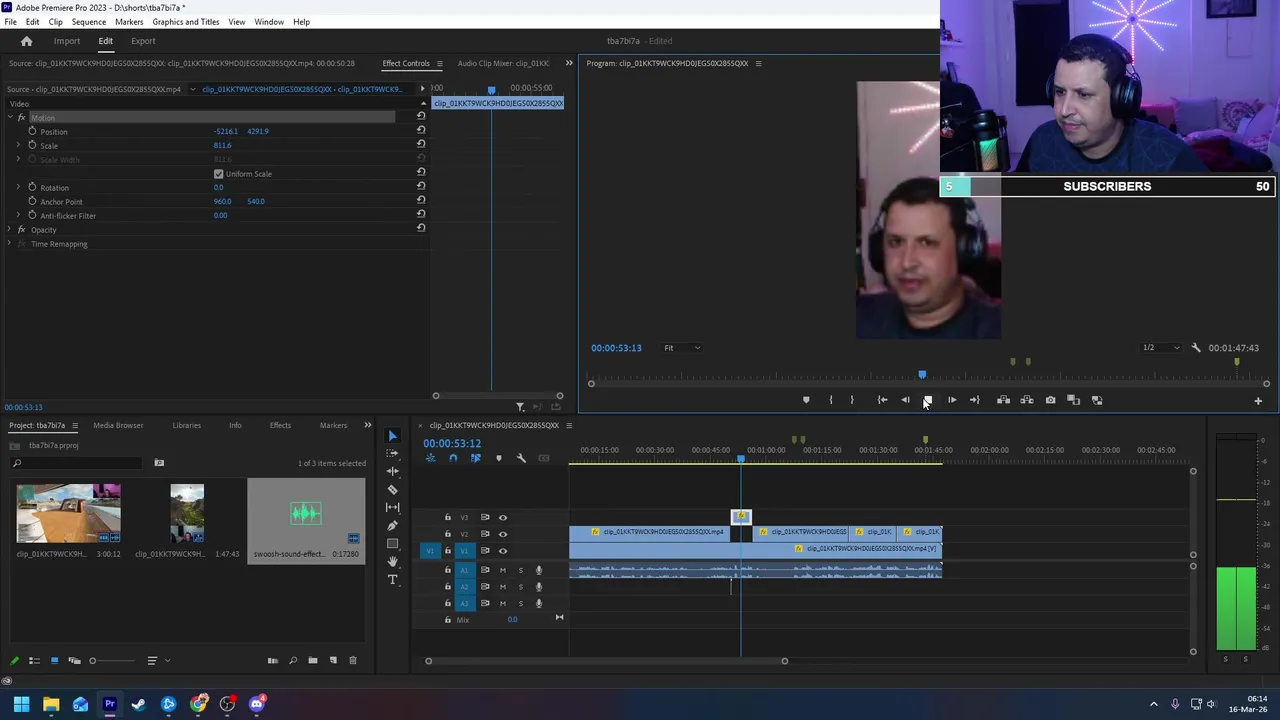Screen dimensions: 1280x720
Task: Click Find magnifier icon in Project panel
Action: point(293,660)
